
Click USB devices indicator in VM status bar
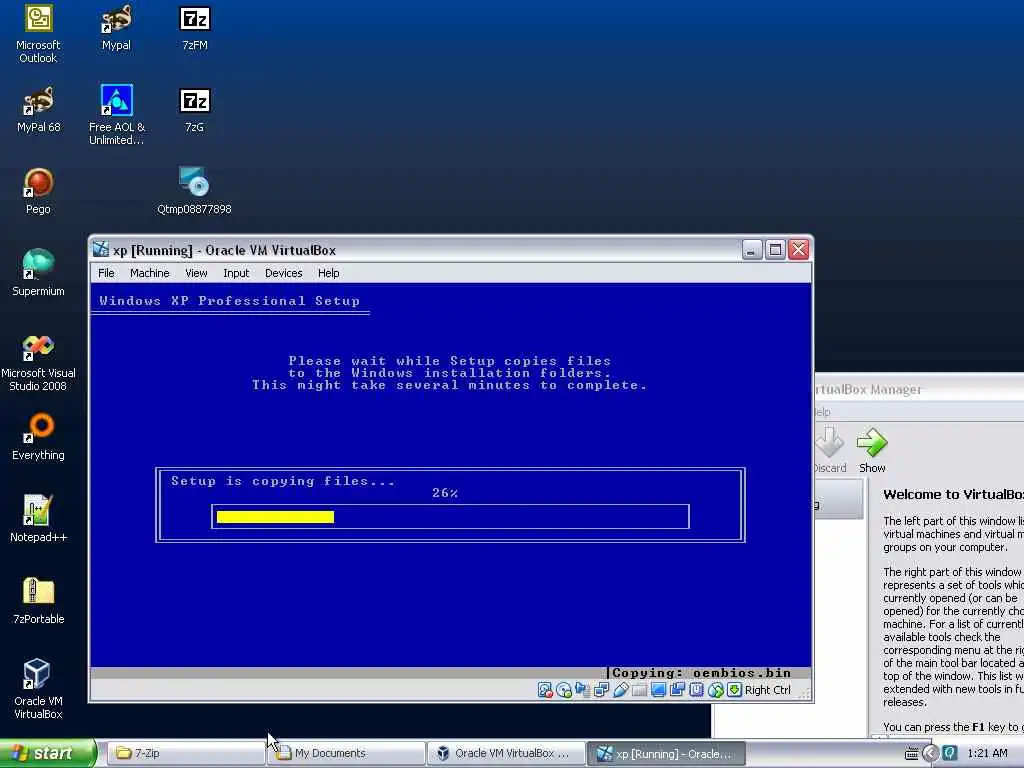point(620,690)
